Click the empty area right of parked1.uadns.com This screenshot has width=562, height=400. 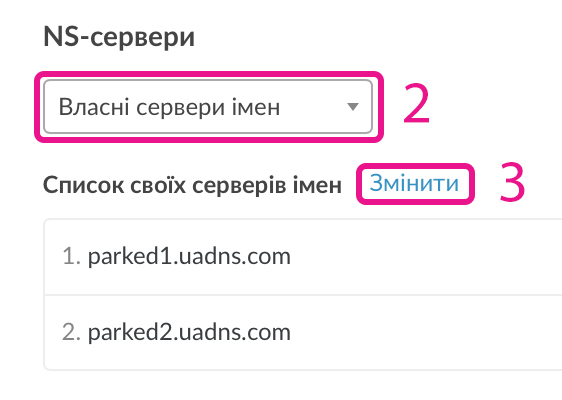[x=427, y=257]
